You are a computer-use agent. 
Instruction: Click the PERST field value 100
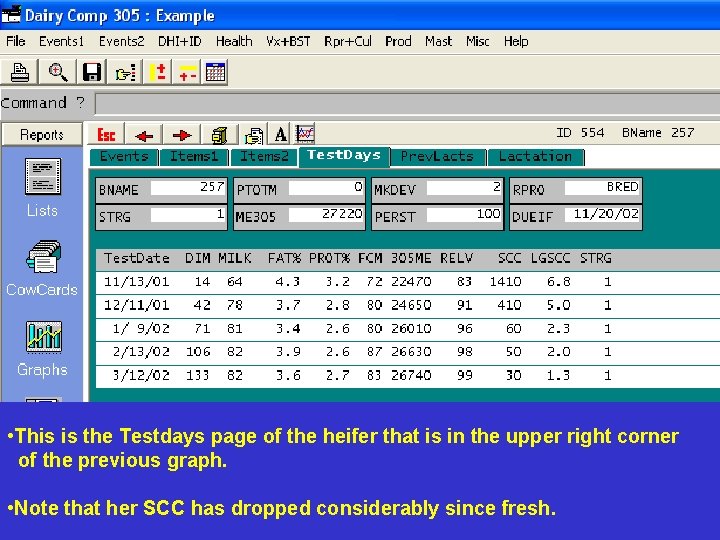464,214
